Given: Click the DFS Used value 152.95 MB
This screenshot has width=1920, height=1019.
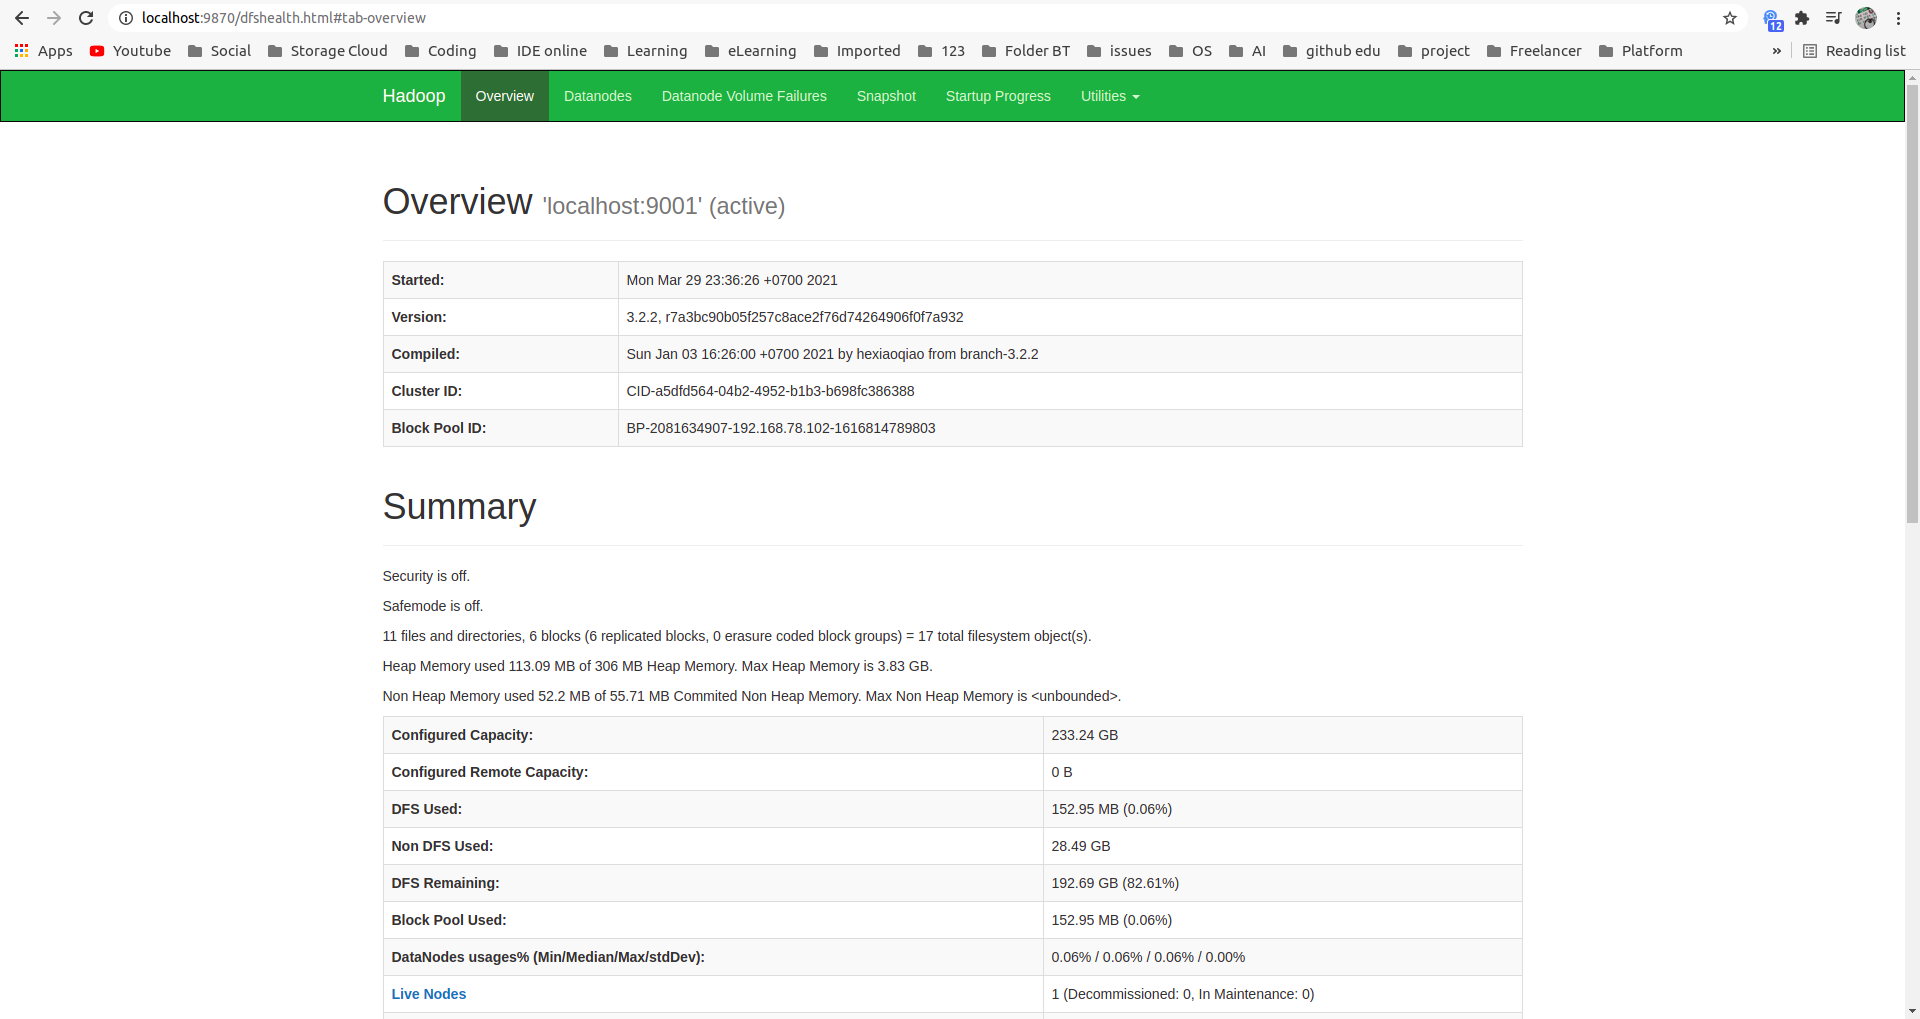Looking at the screenshot, I should click(1112, 809).
